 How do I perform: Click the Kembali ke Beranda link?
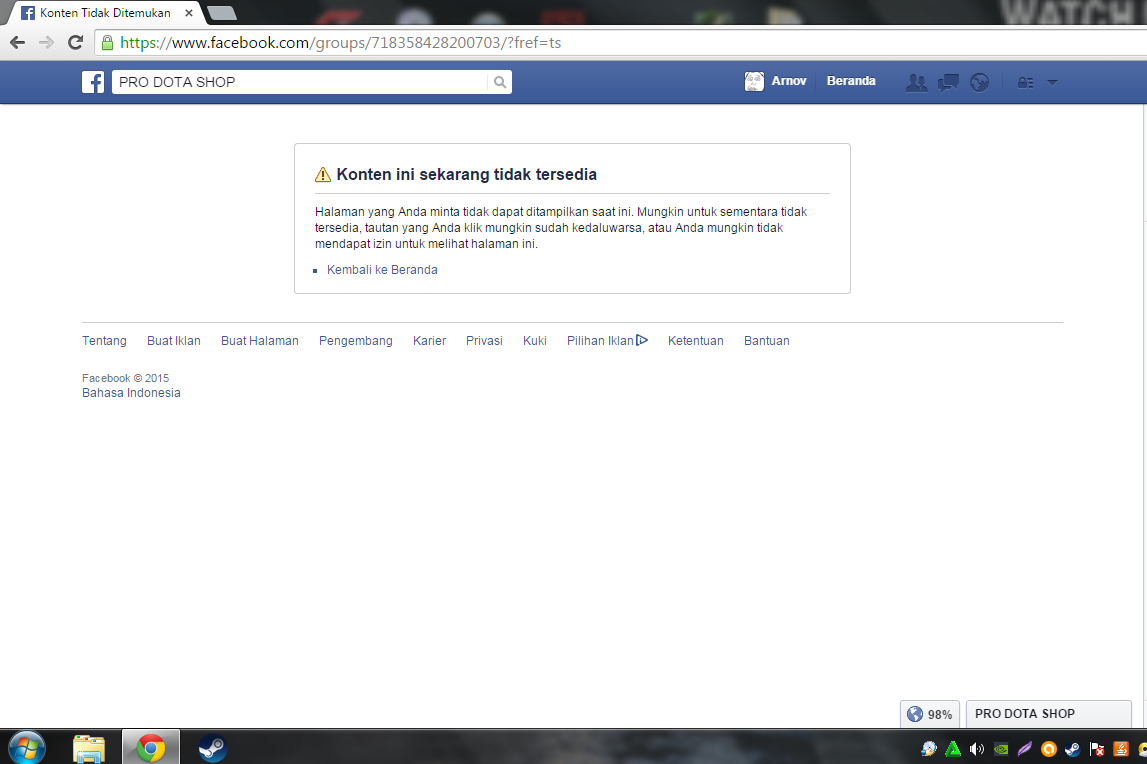[382, 270]
